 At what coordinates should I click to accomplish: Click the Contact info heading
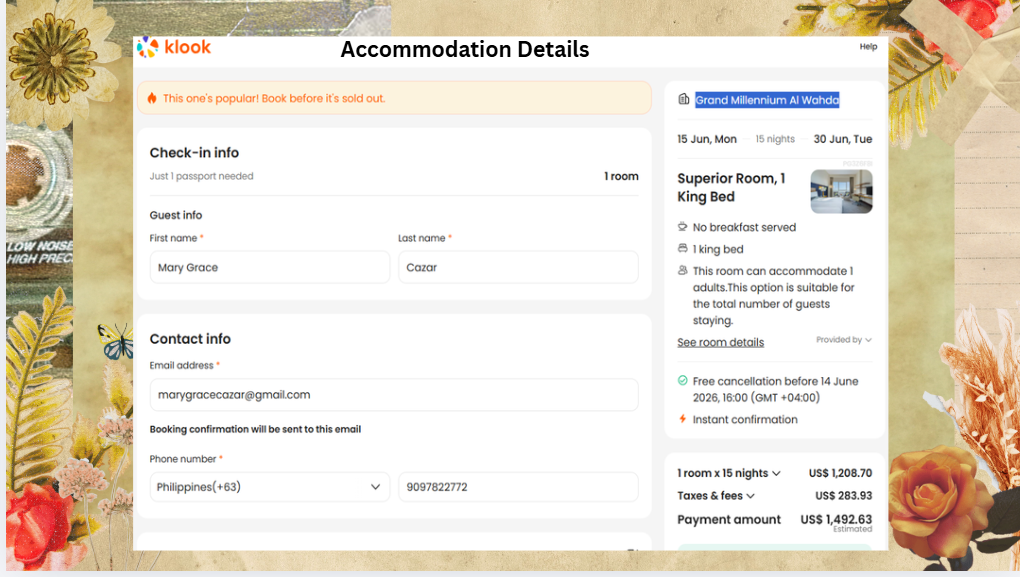[190, 339]
